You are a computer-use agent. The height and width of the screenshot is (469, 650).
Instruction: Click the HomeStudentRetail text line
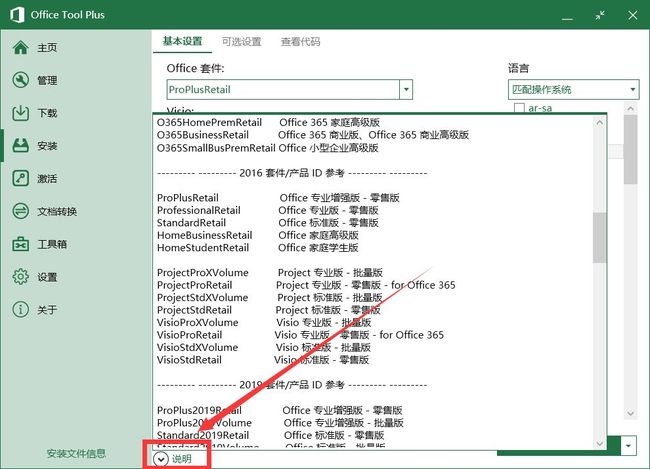click(x=257, y=248)
